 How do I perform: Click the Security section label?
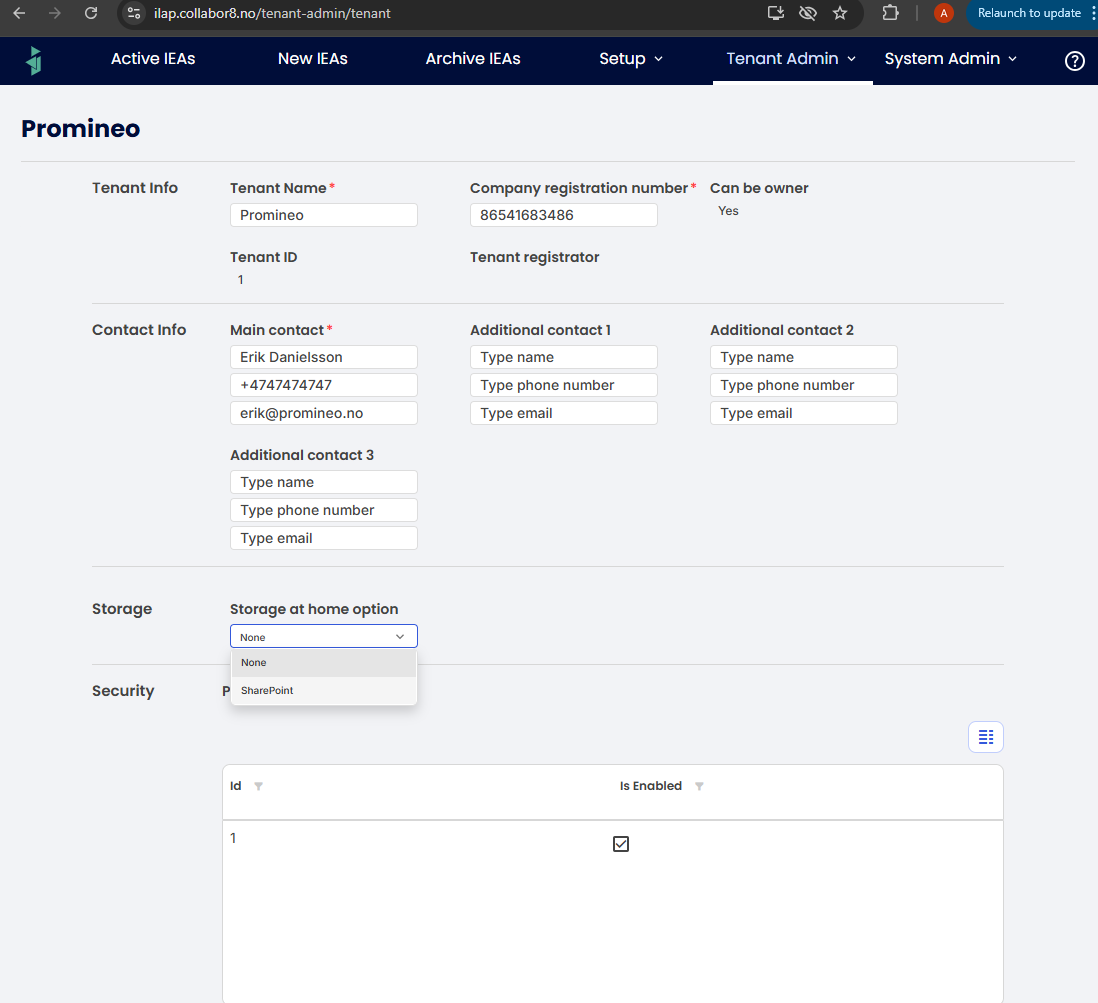(x=123, y=691)
